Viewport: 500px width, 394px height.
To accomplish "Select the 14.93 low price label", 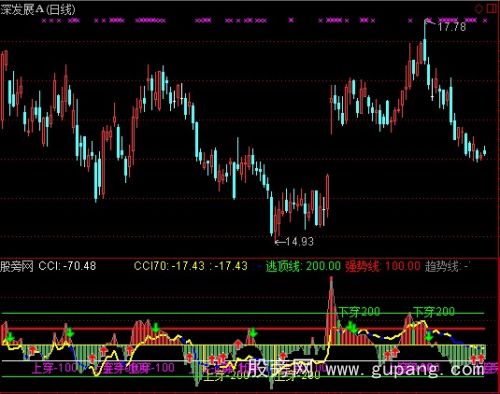I will coord(300,241).
